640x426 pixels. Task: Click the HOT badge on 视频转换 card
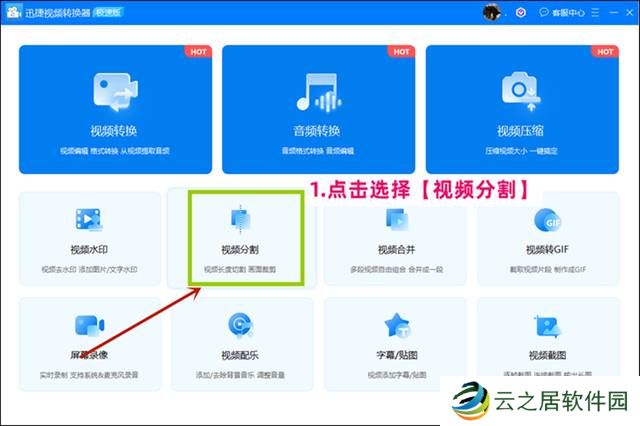pyautogui.click(x=196, y=51)
